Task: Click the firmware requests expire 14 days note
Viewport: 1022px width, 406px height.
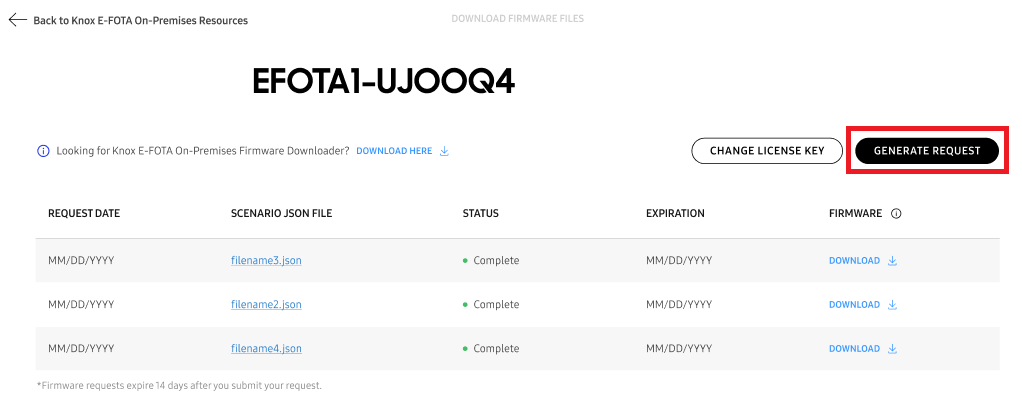Action: [x=179, y=386]
